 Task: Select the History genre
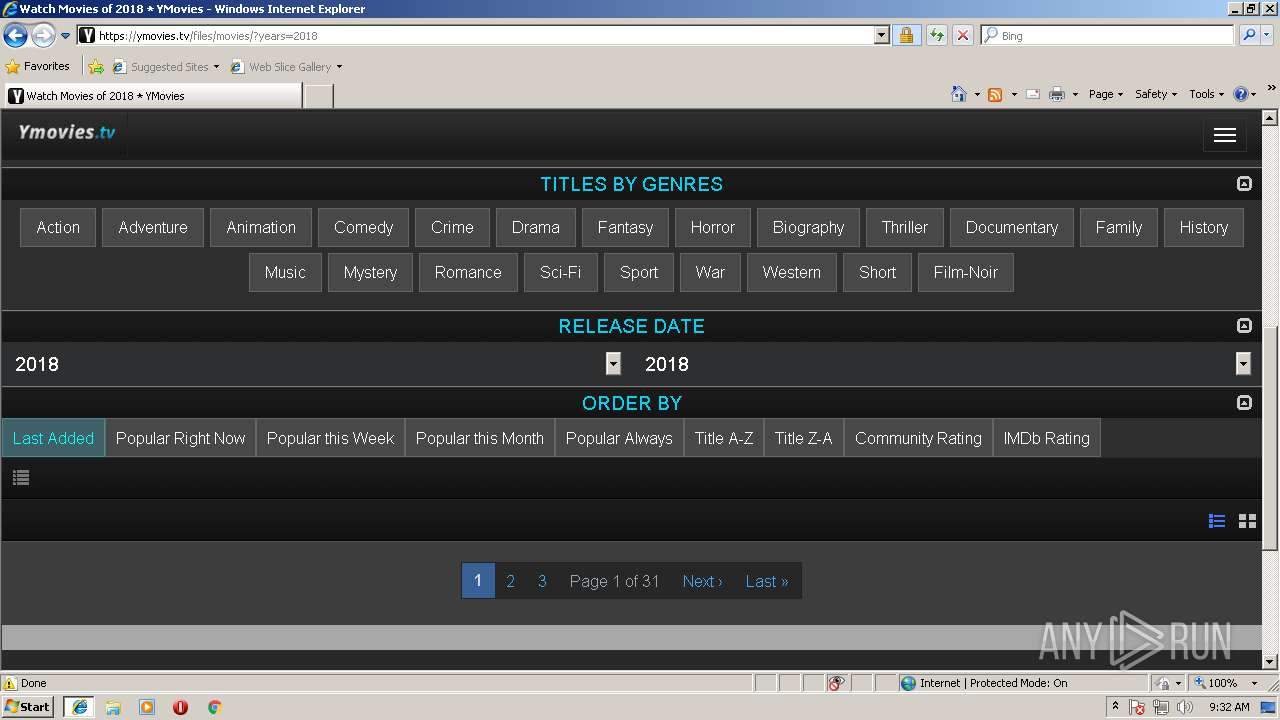pyautogui.click(x=1204, y=227)
